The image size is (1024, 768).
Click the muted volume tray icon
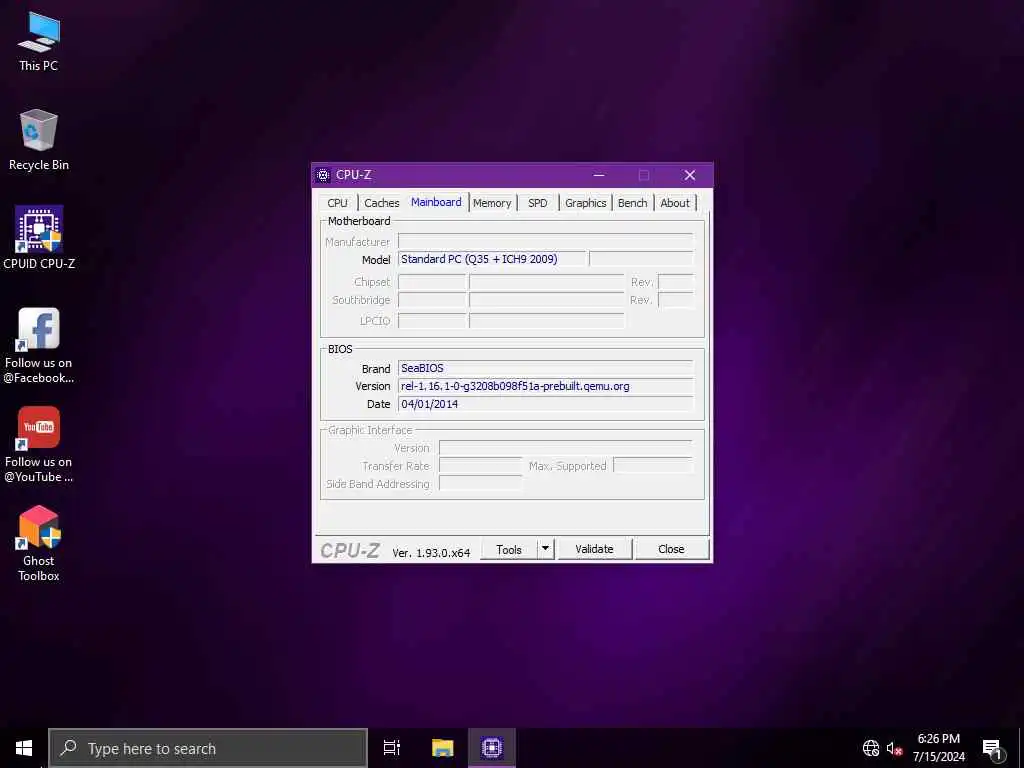pyautogui.click(x=894, y=748)
